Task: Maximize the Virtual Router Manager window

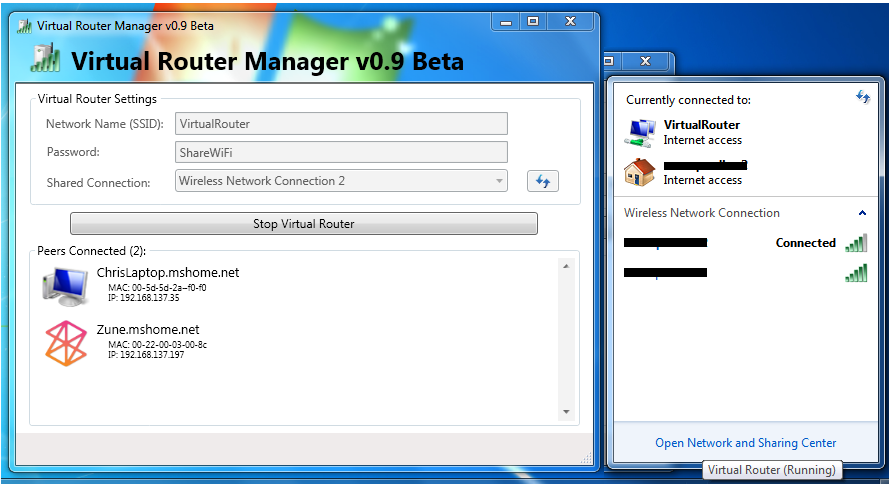Action: [x=533, y=22]
